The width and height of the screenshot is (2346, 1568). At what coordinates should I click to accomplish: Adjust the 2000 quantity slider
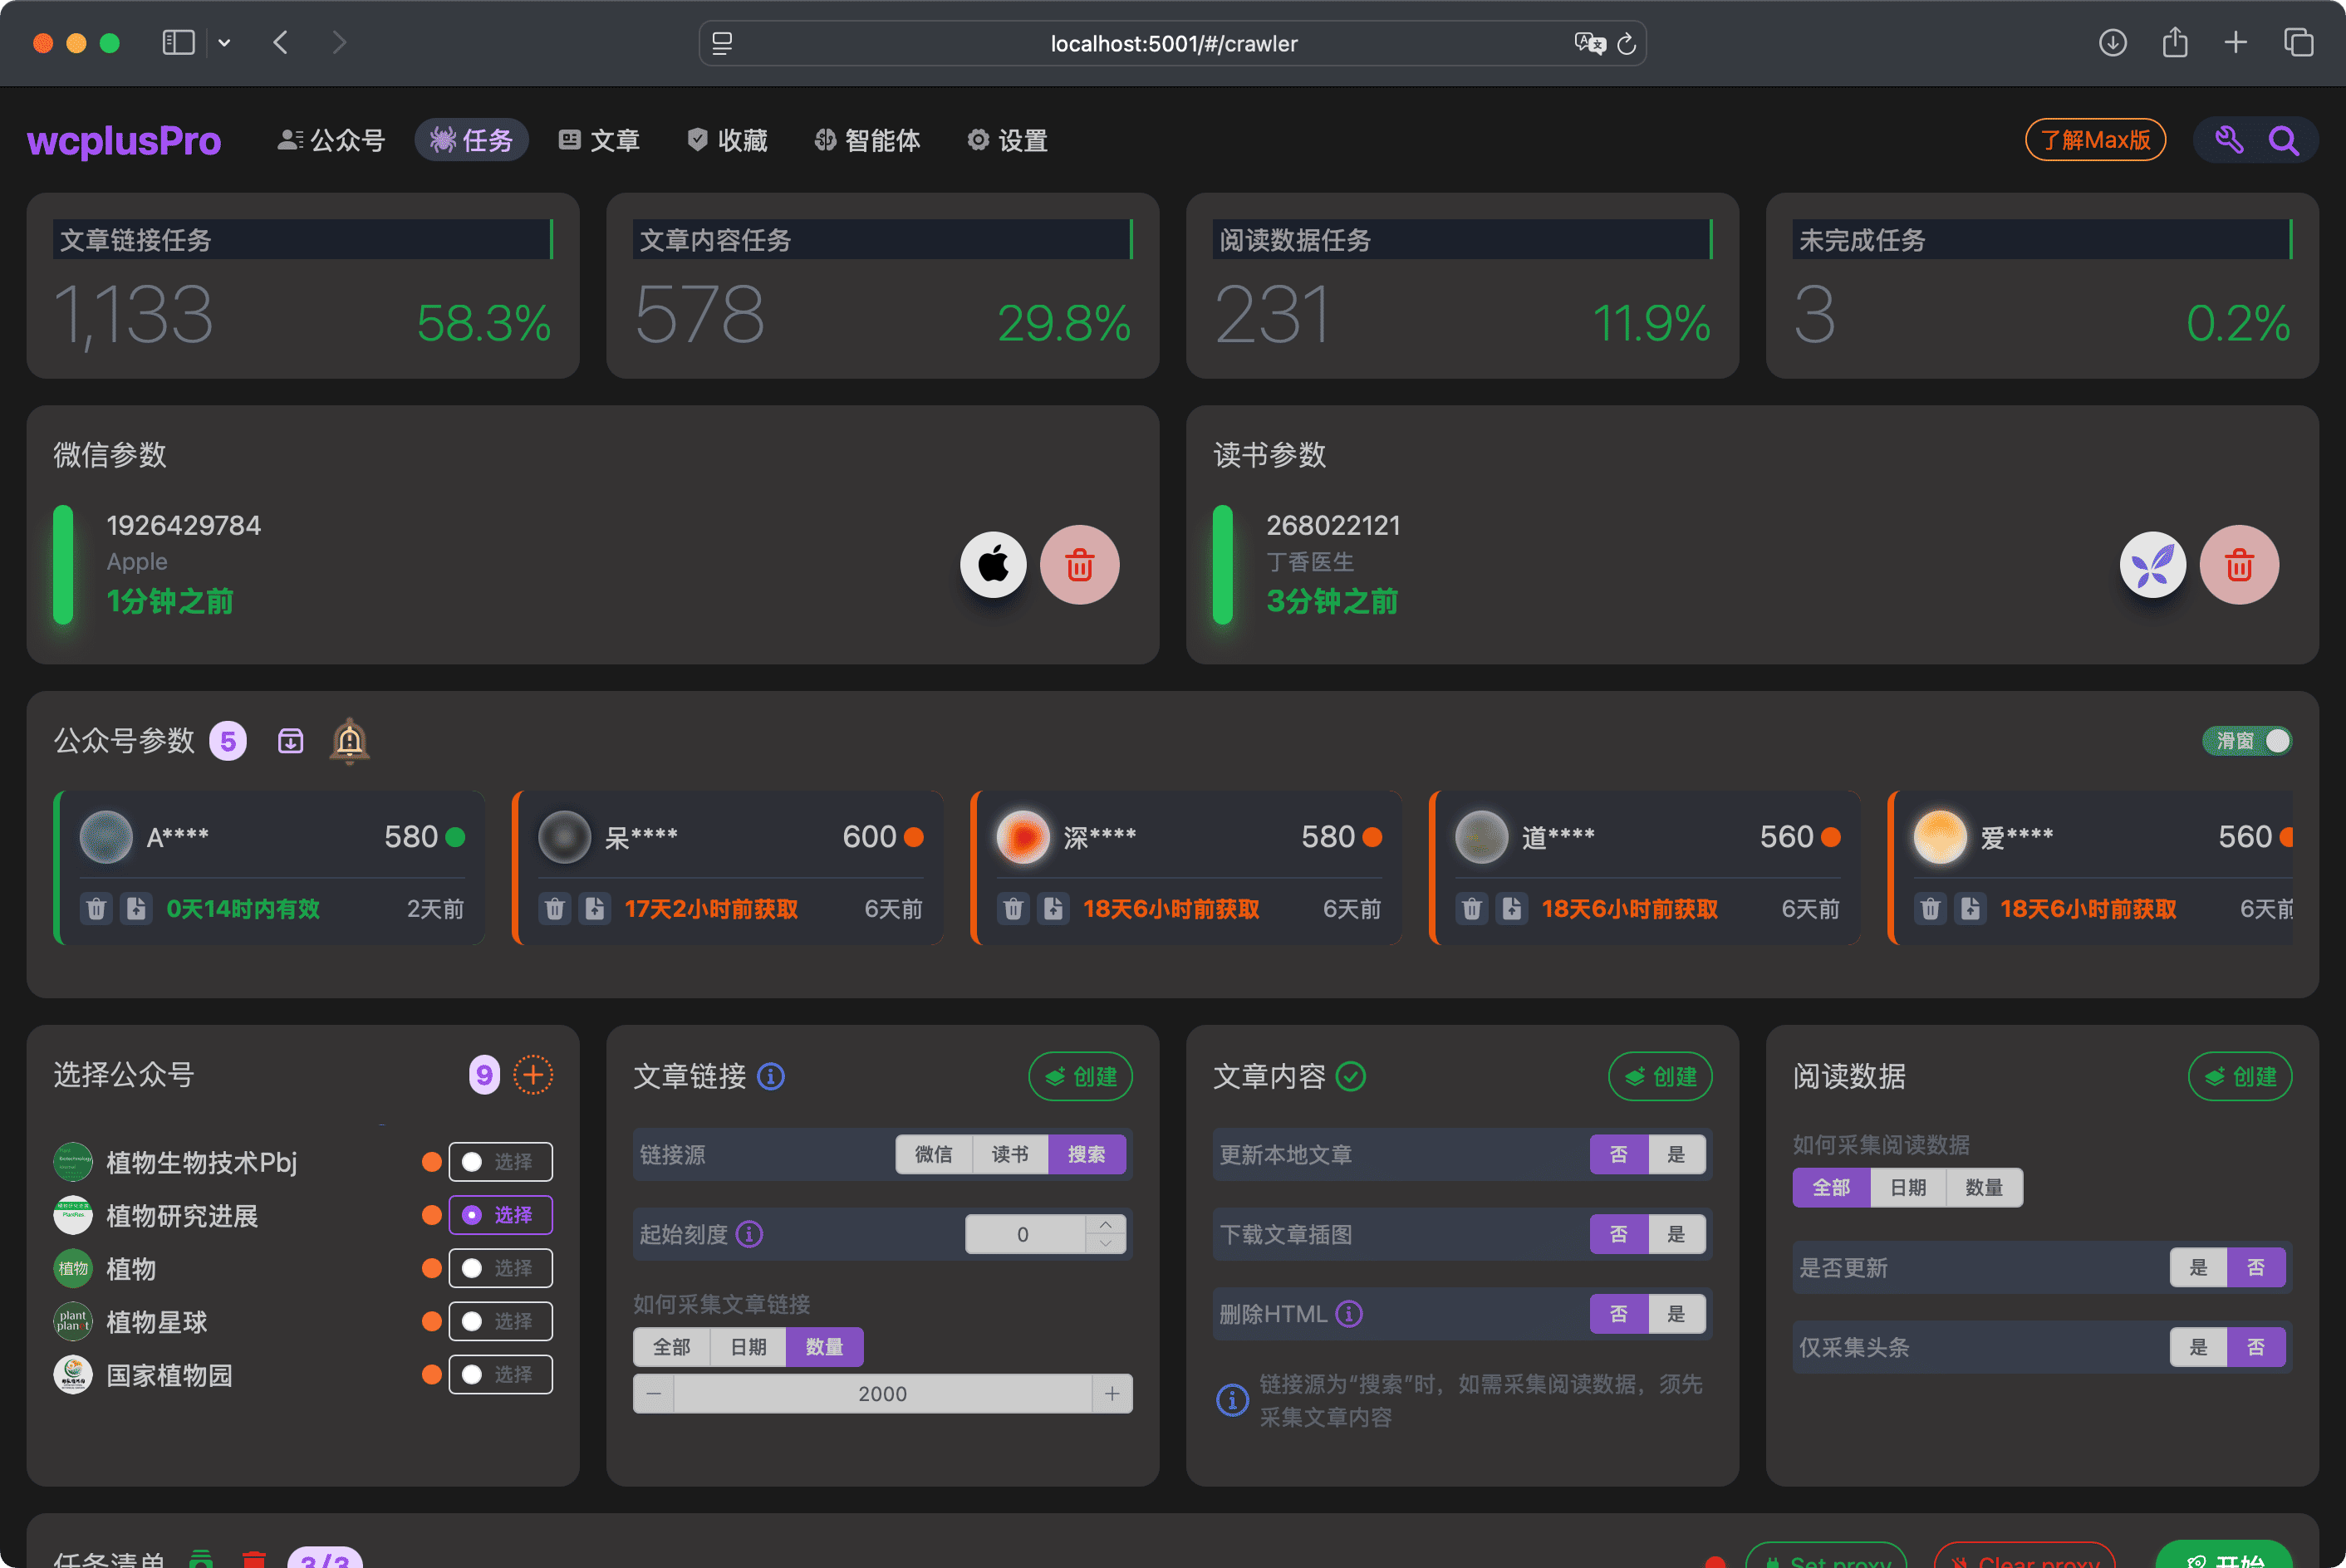(882, 1392)
